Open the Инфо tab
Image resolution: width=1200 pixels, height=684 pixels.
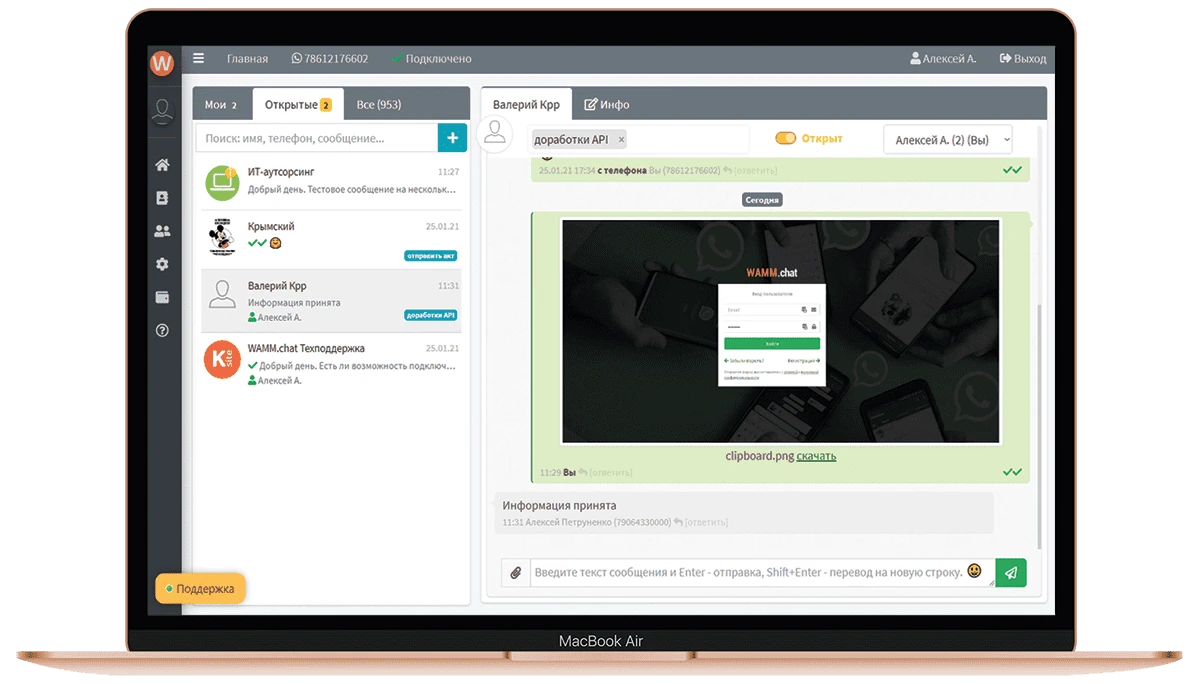(607, 104)
